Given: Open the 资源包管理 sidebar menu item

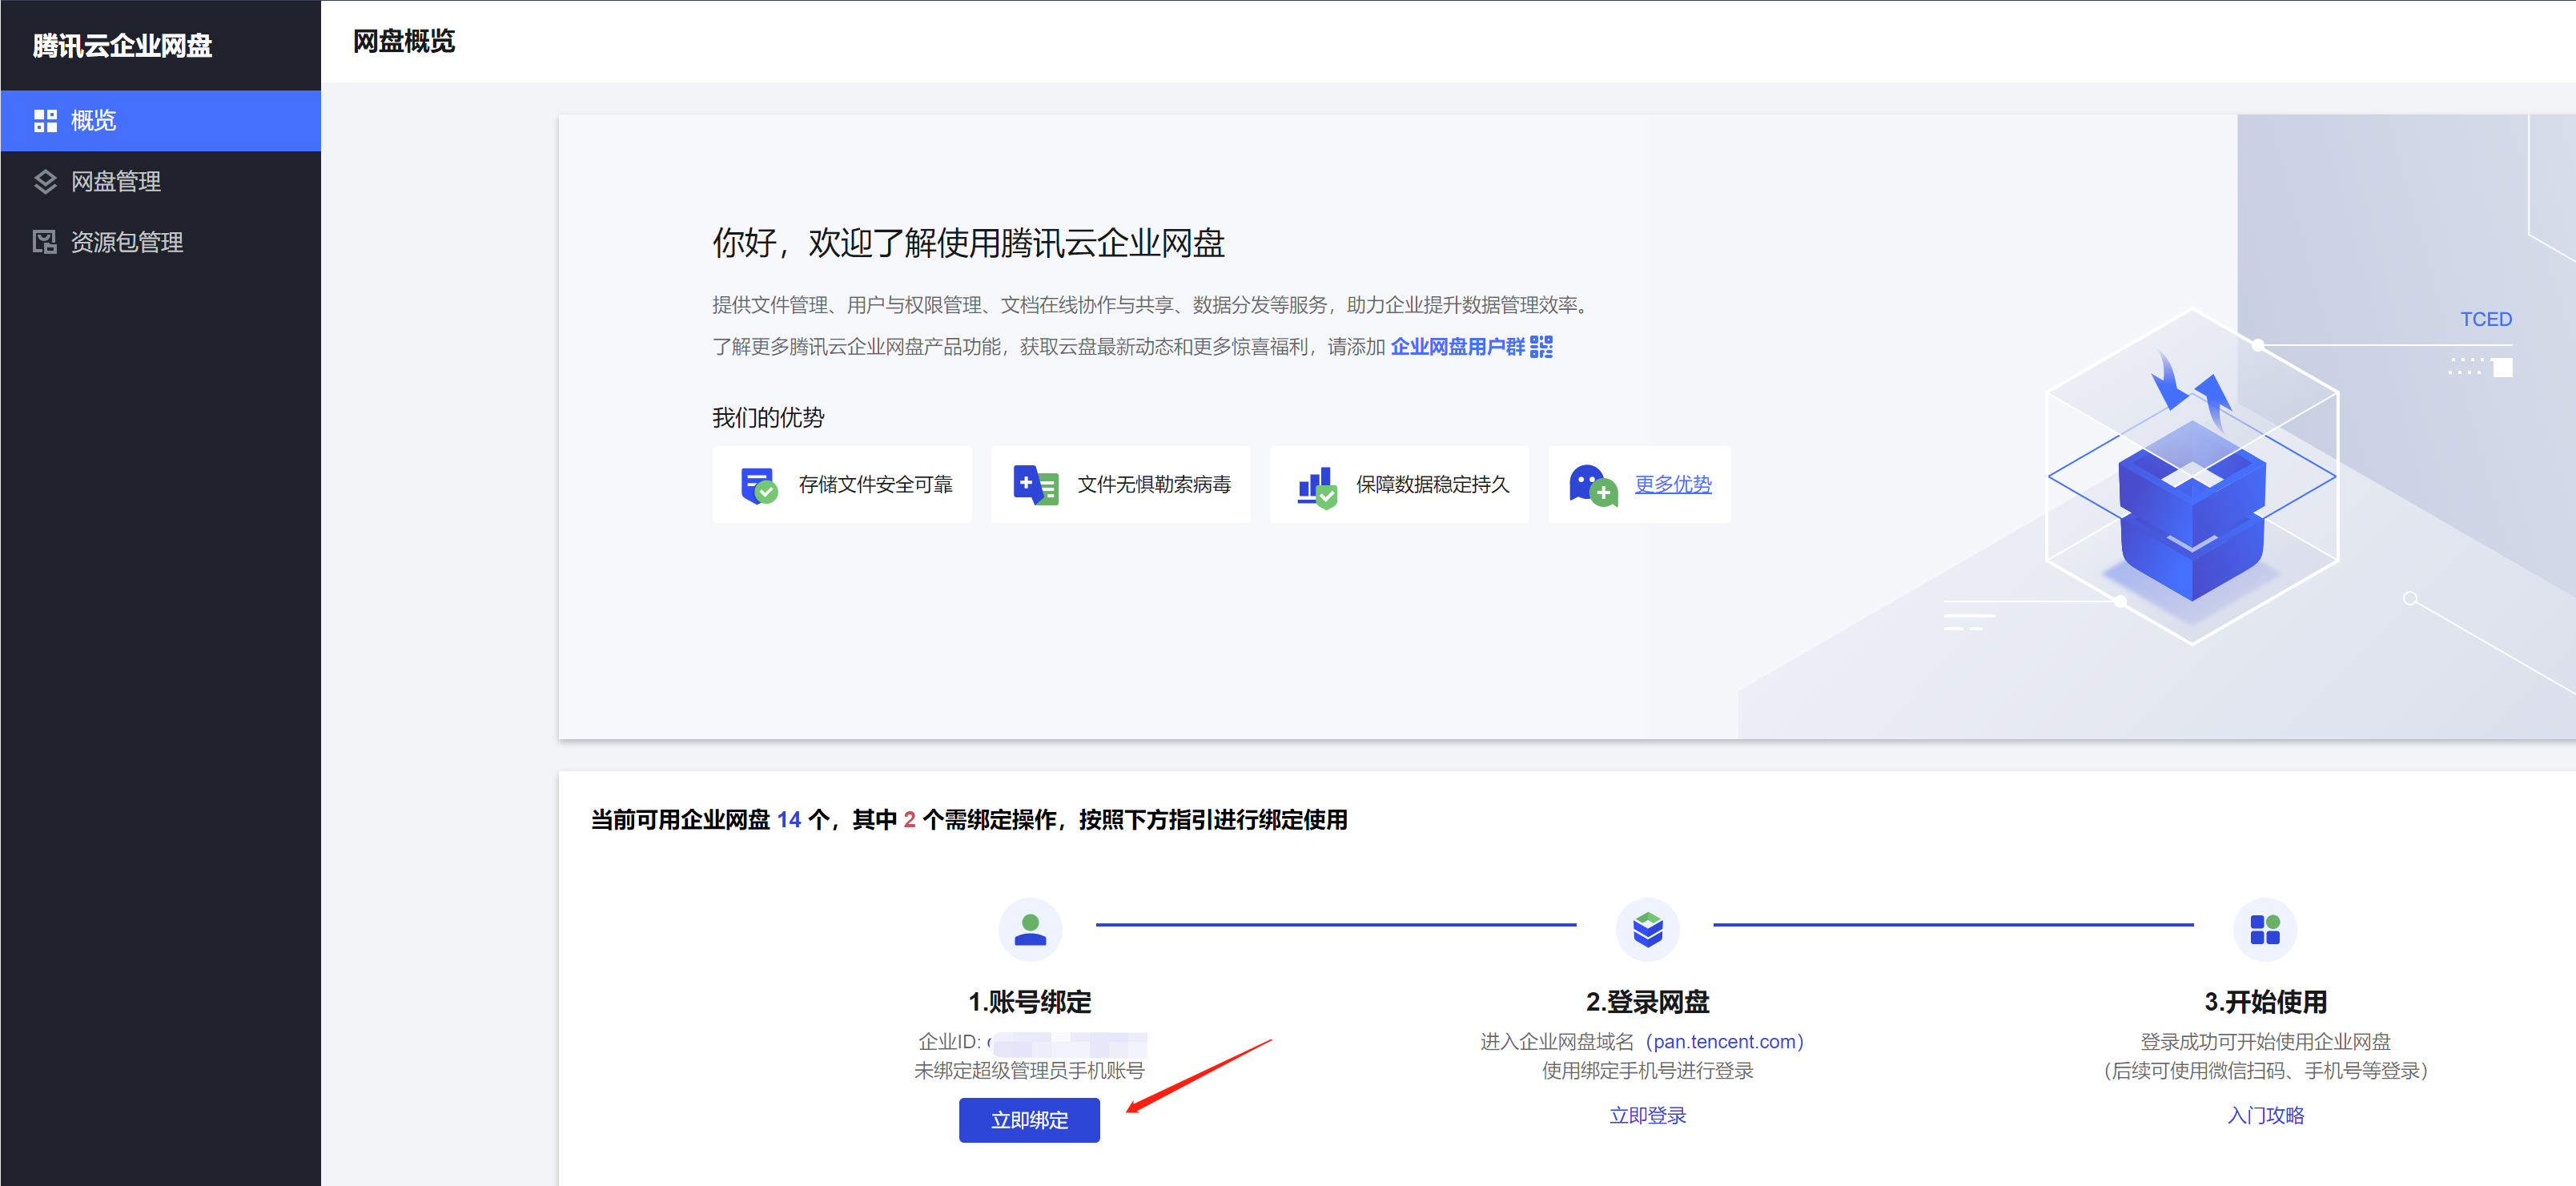Looking at the screenshot, I should pyautogui.click(x=160, y=242).
